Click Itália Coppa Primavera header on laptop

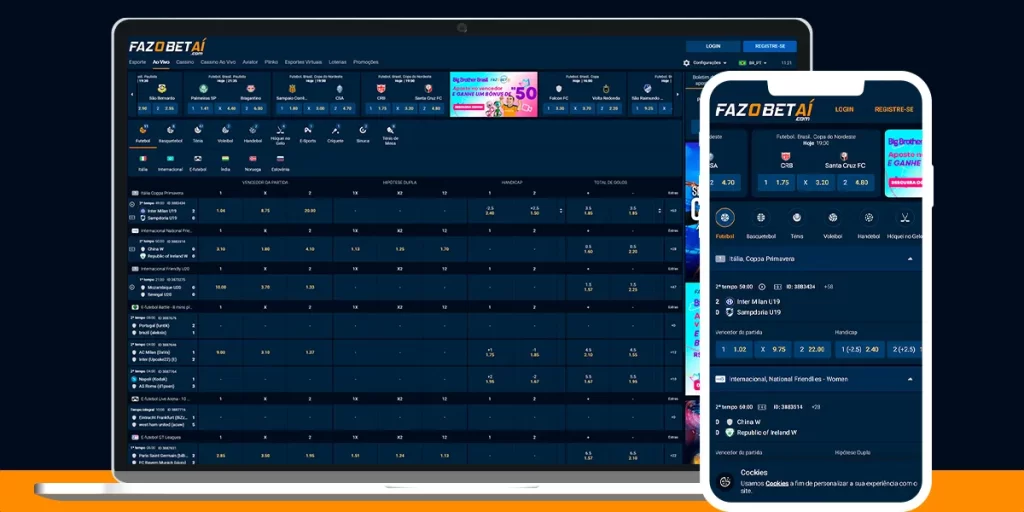[157, 193]
